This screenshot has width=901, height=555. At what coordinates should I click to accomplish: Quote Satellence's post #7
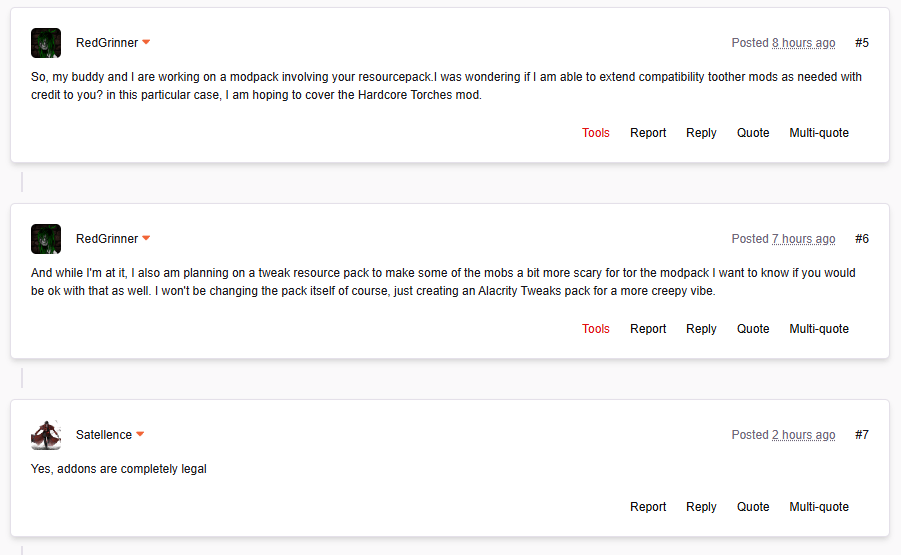753,507
